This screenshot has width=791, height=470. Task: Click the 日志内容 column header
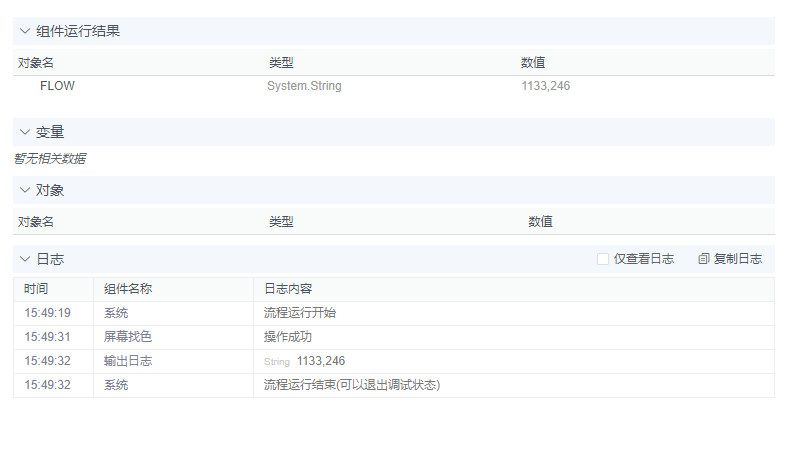288,289
